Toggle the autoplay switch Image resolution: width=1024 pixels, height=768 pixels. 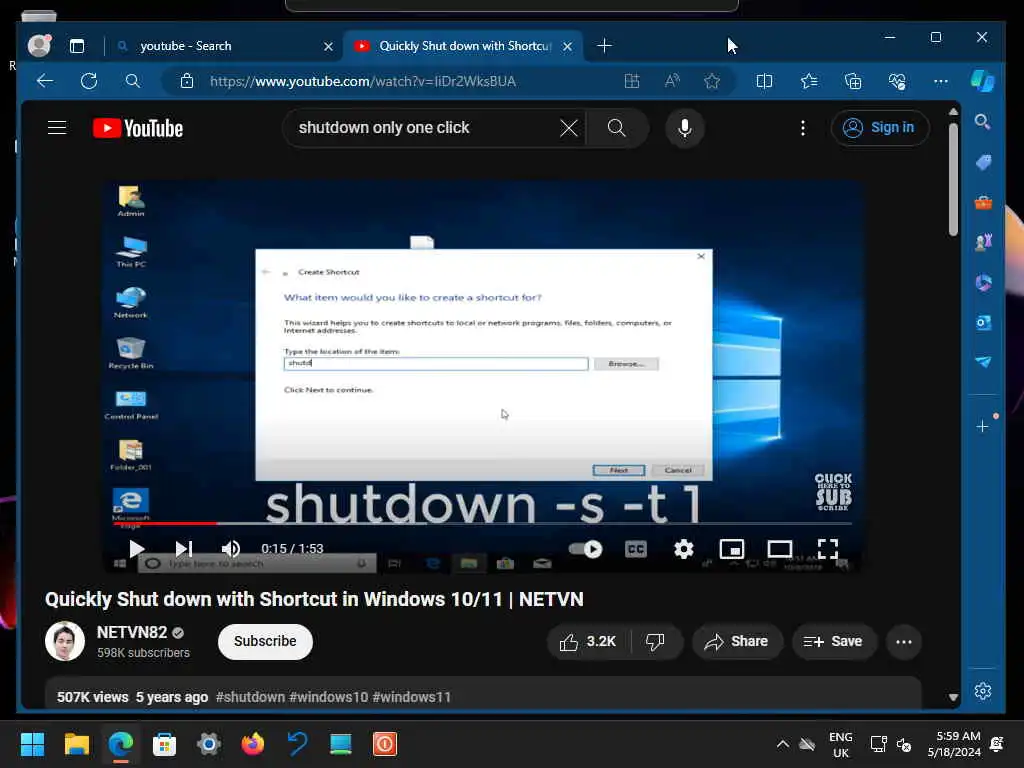click(x=585, y=549)
